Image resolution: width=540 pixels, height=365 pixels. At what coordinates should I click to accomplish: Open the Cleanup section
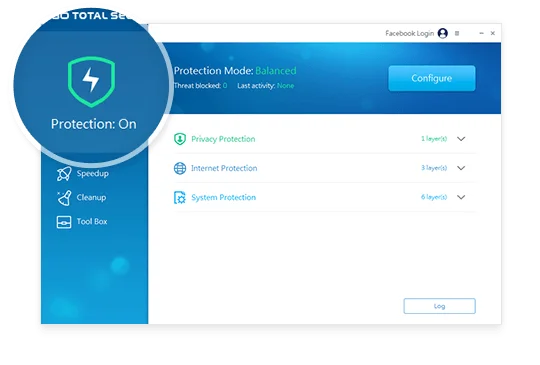(82, 198)
